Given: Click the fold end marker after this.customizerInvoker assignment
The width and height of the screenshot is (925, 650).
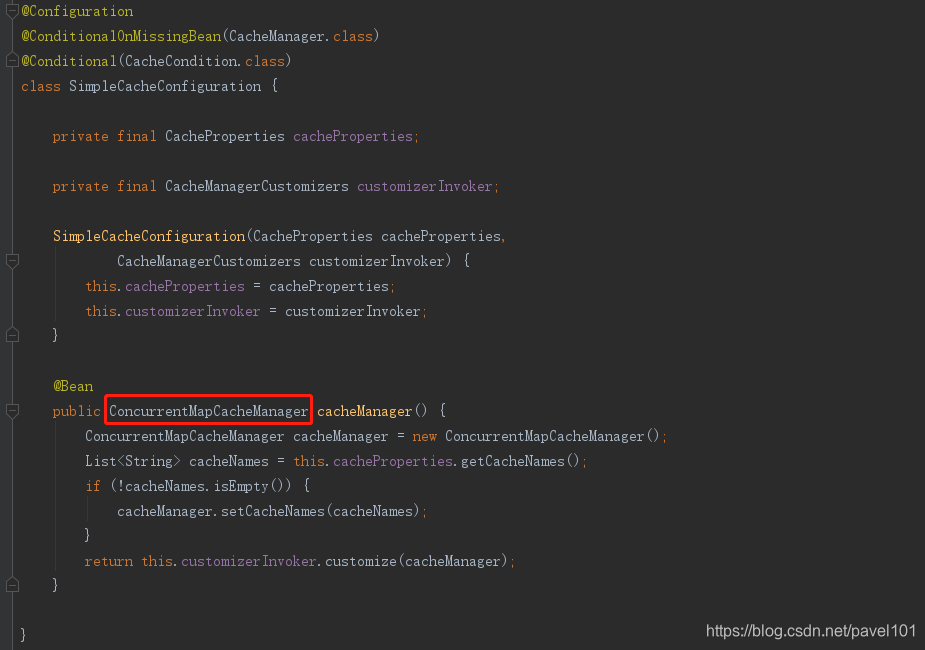Looking at the screenshot, I should tap(12, 335).
